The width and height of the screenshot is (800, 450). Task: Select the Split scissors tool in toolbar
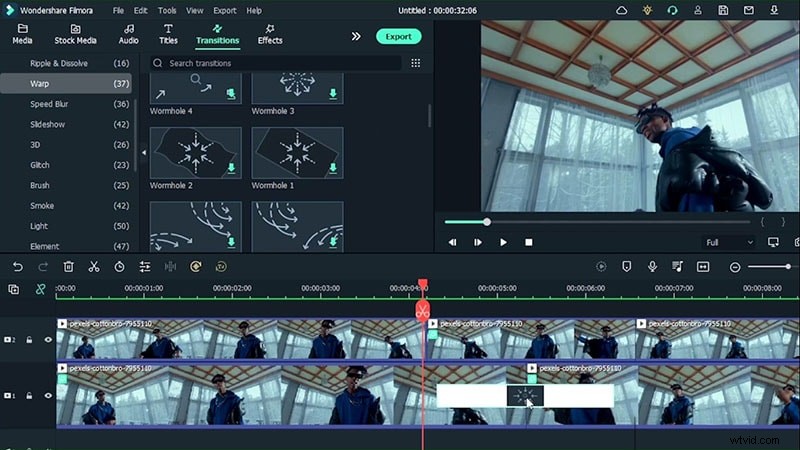[94, 266]
